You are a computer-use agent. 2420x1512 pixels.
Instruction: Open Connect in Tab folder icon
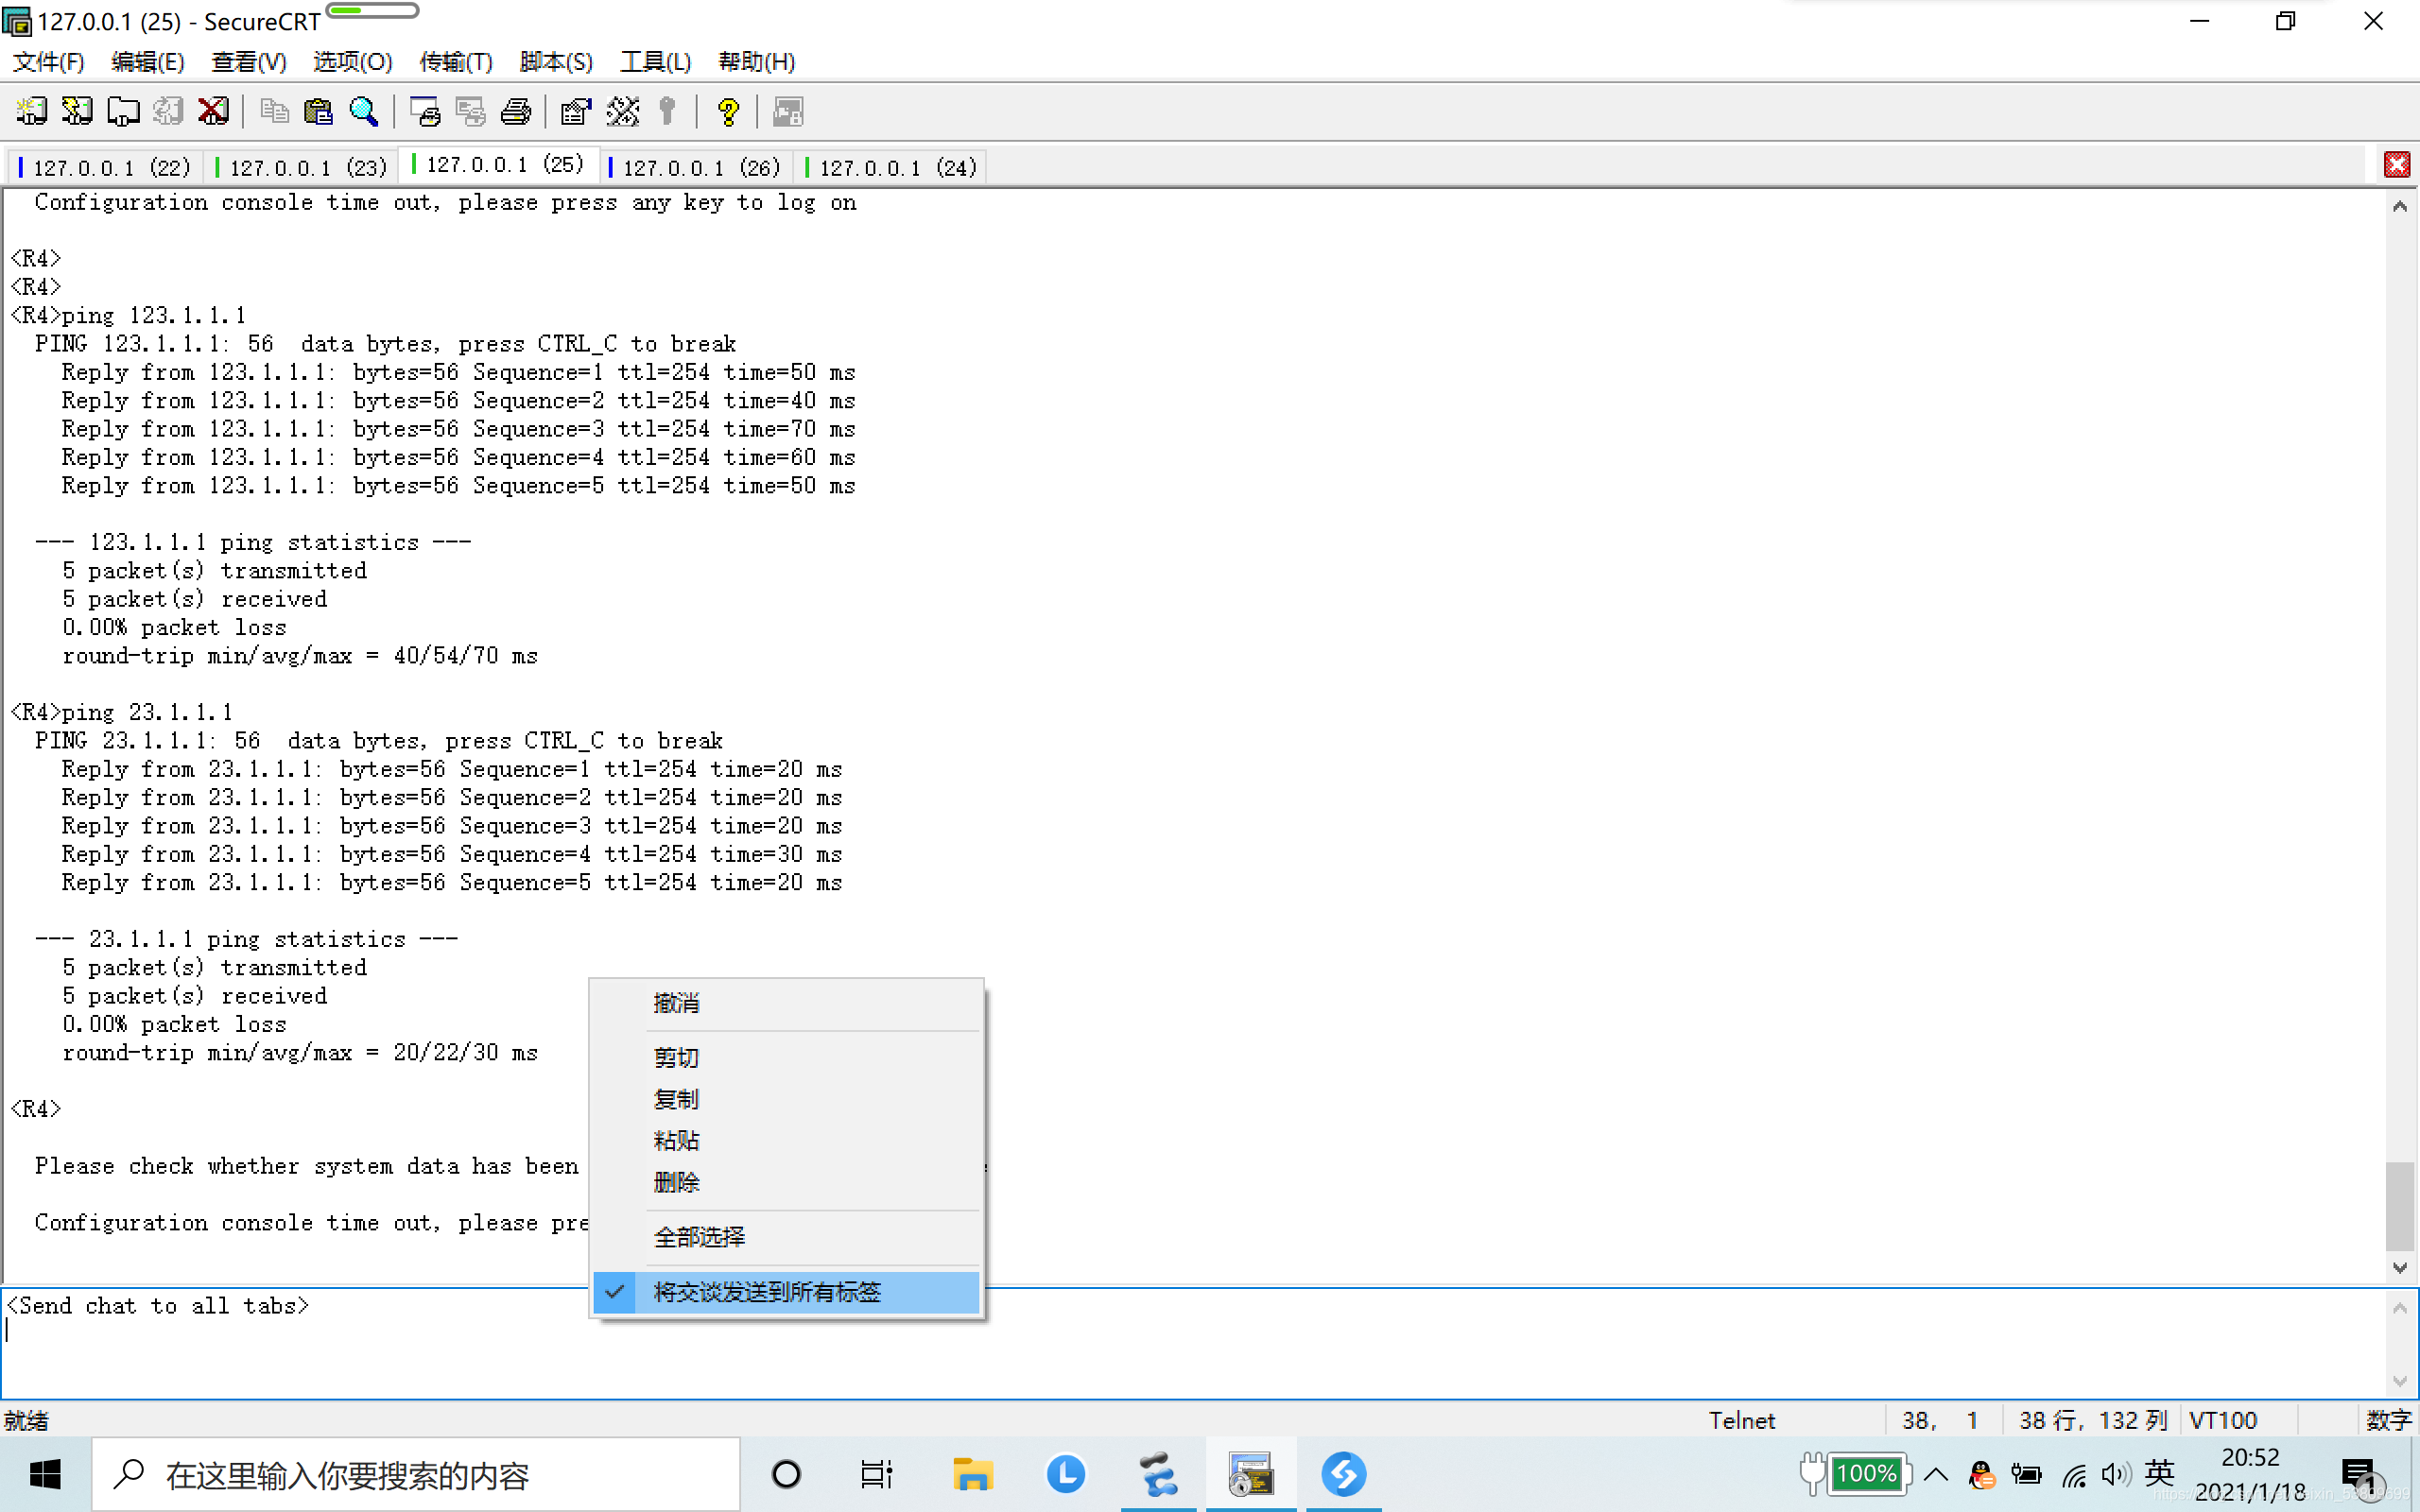coord(123,111)
